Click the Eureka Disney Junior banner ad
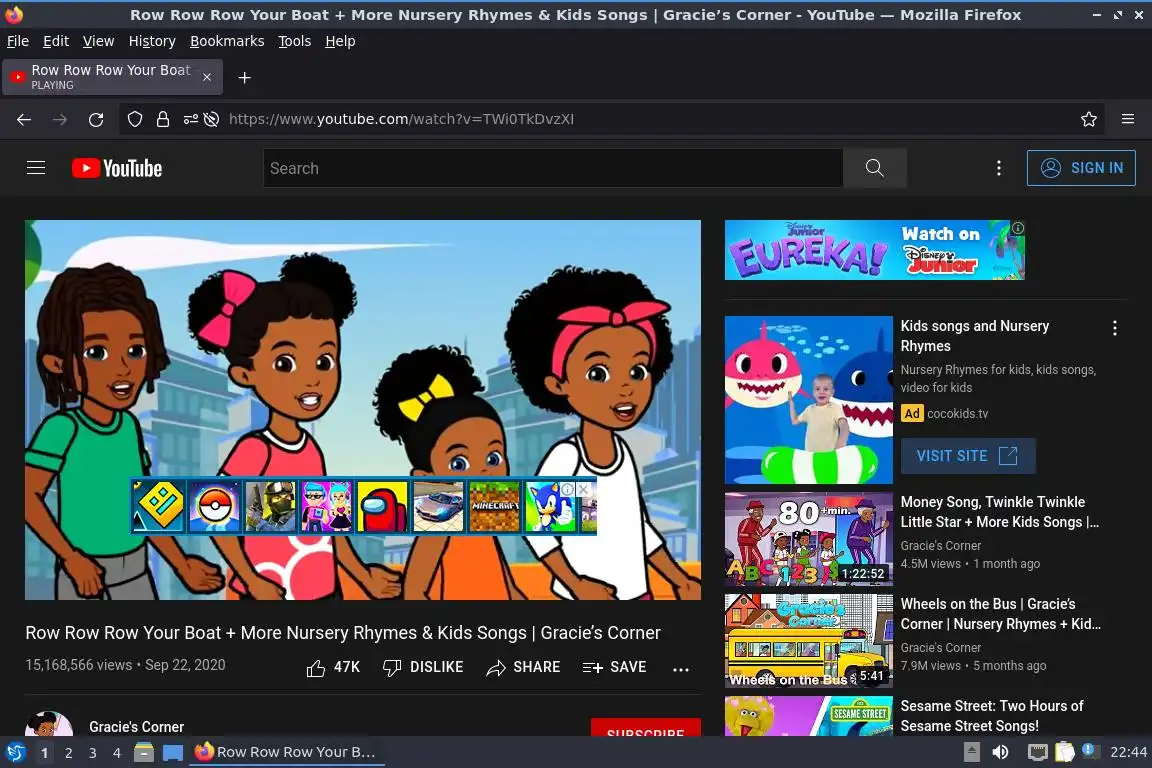The height and width of the screenshot is (768, 1152). (x=874, y=250)
